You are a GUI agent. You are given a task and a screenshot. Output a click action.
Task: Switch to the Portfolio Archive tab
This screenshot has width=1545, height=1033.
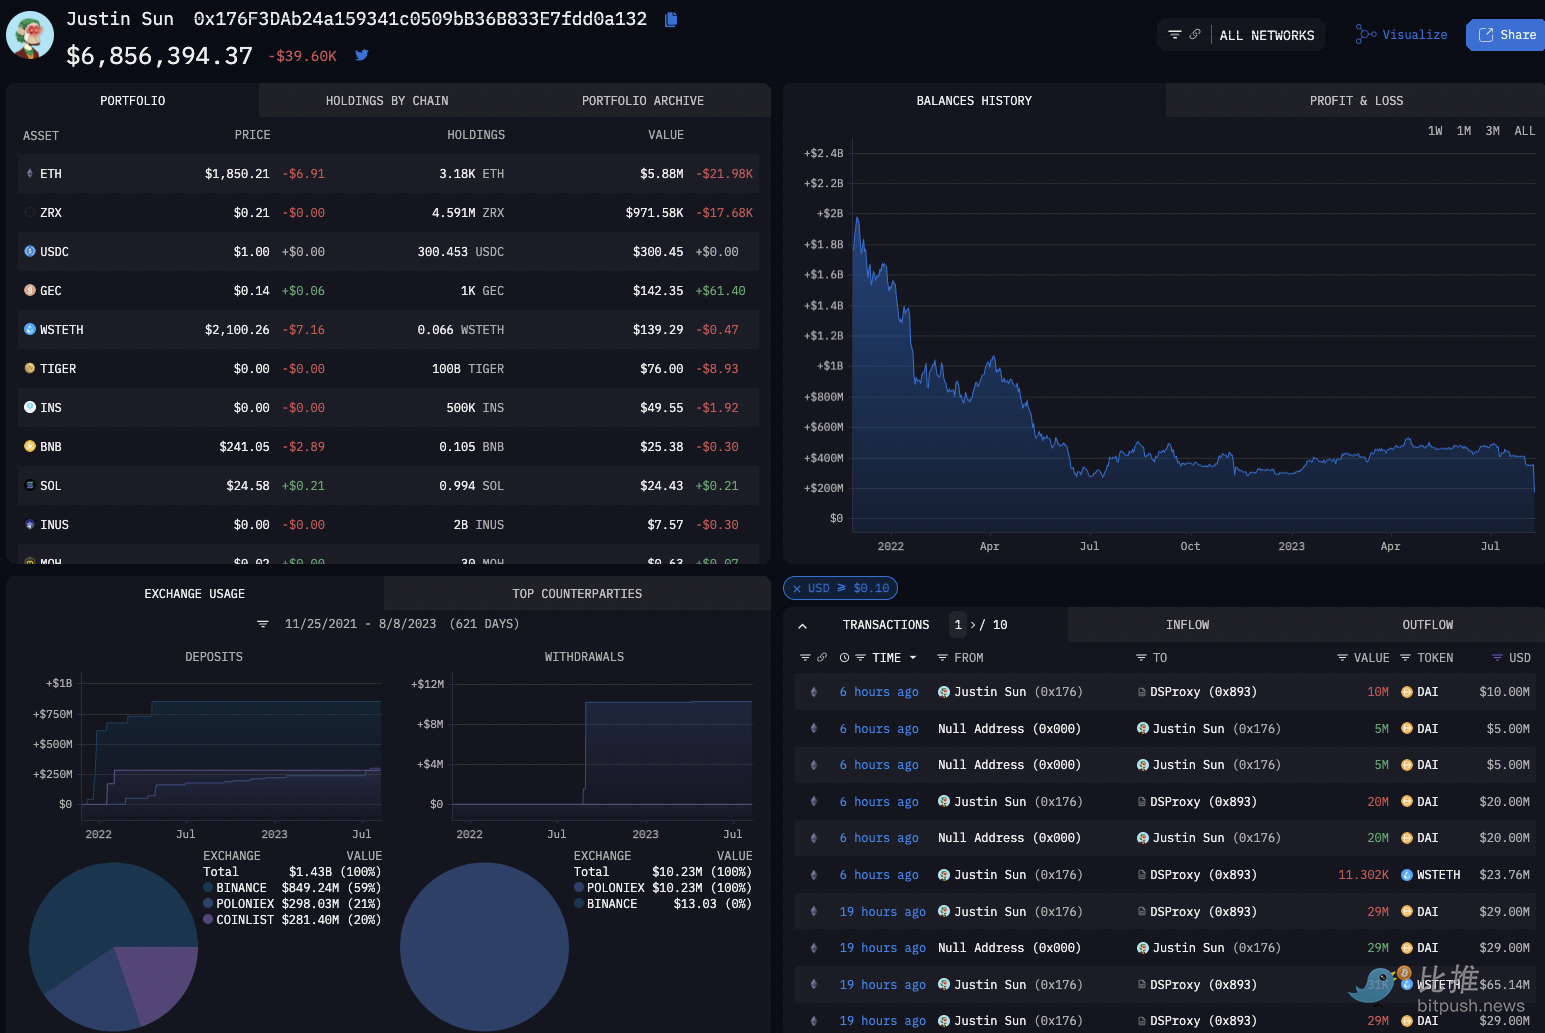coord(643,101)
